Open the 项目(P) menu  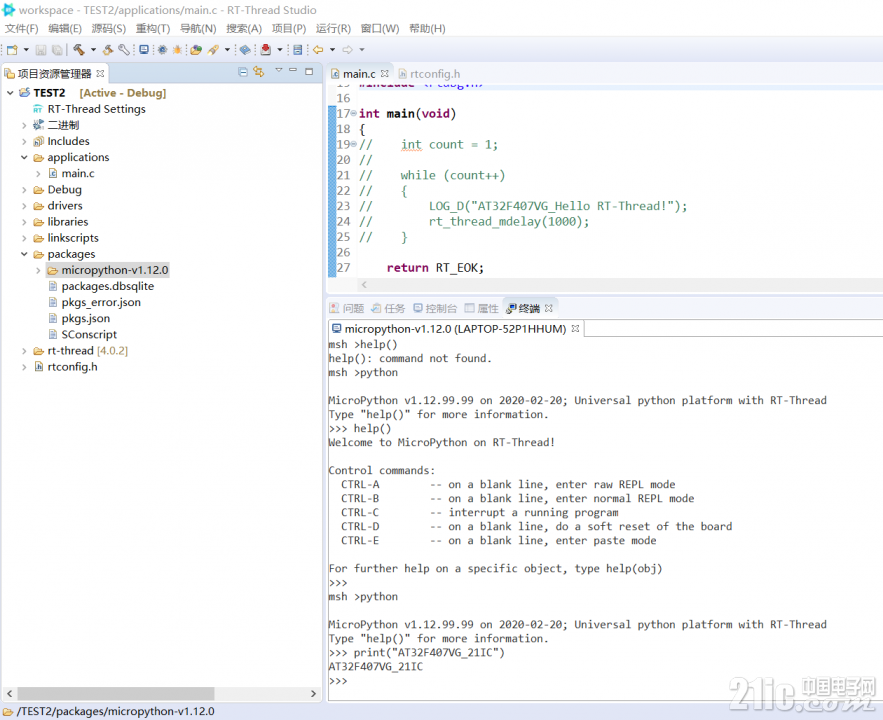(289, 29)
